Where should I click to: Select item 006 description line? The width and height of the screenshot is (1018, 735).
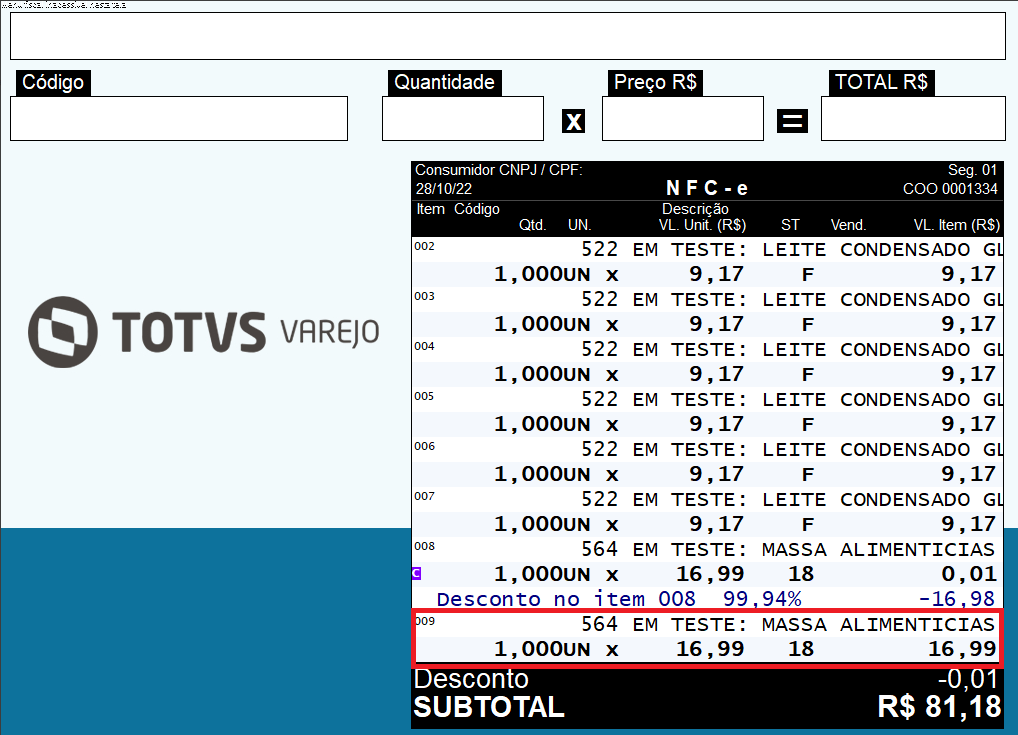coord(708,449)
